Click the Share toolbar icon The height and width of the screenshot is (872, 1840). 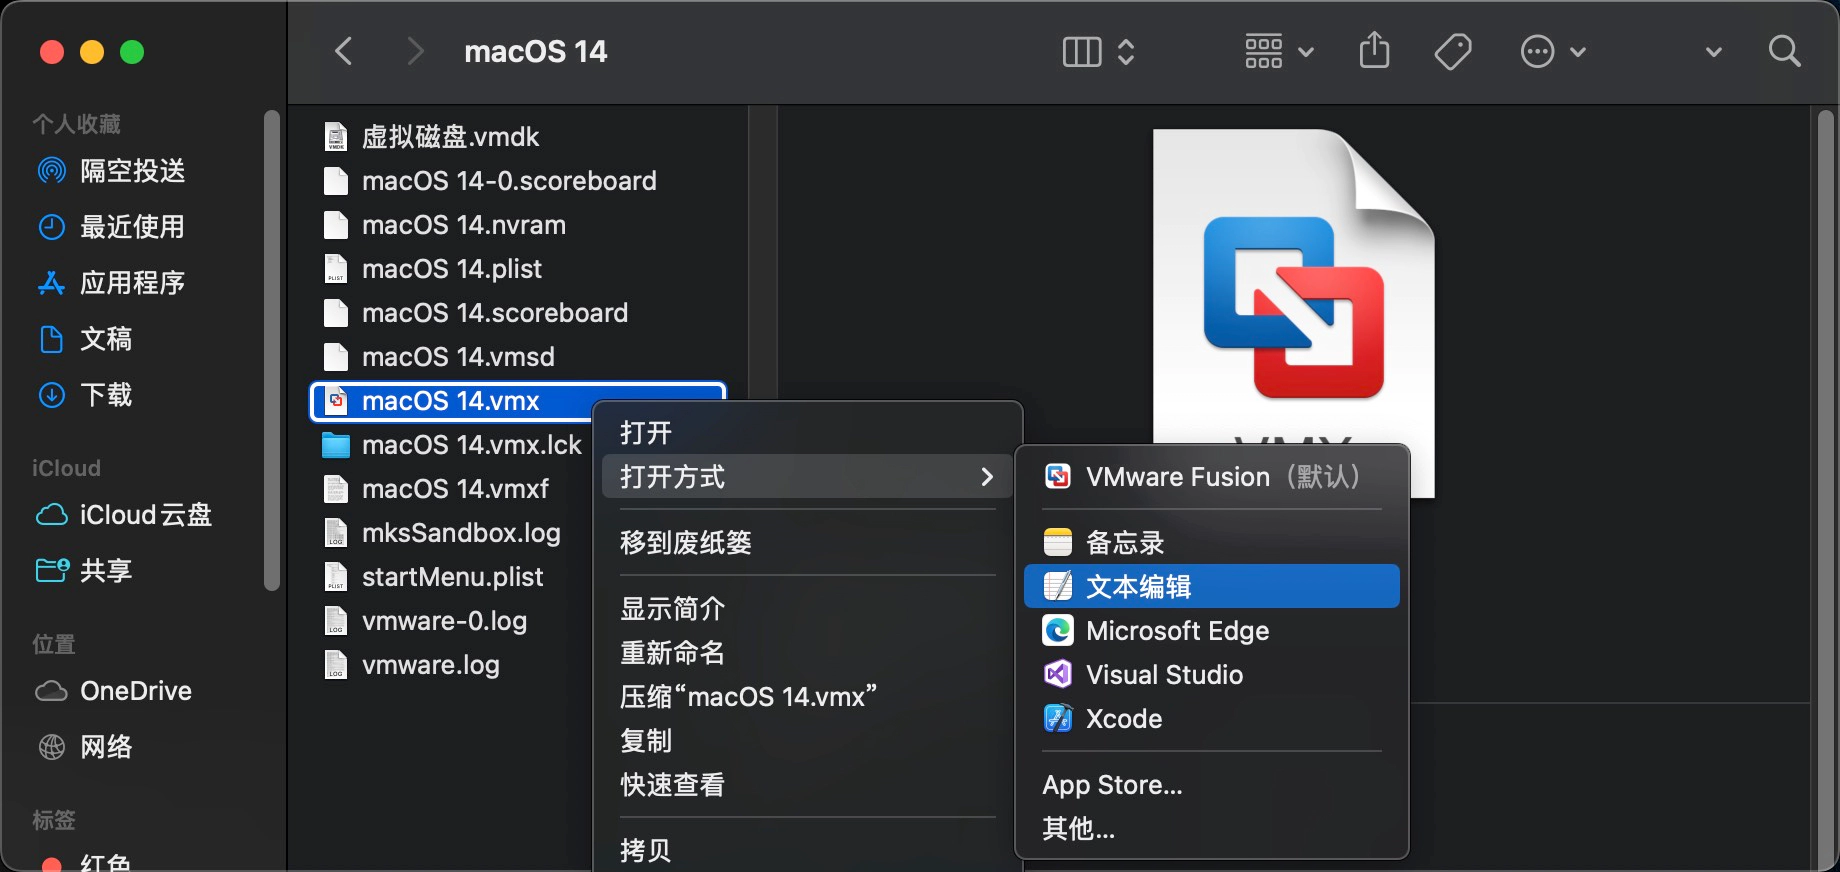(x=1375, y=50)
